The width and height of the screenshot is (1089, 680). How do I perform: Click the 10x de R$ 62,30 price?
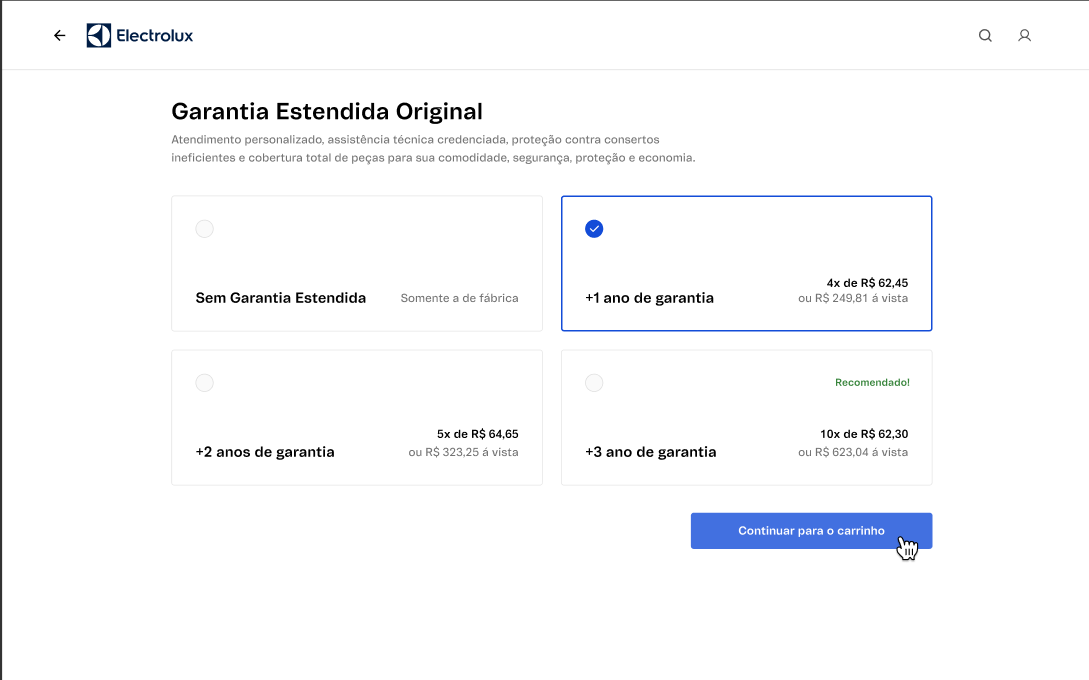point(864,434)
